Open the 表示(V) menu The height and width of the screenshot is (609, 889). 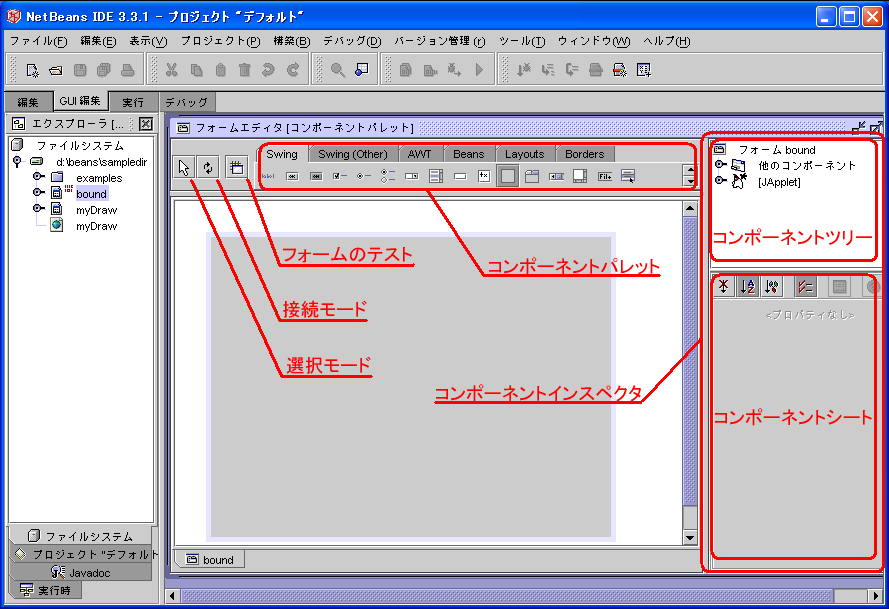pos(149,41)
